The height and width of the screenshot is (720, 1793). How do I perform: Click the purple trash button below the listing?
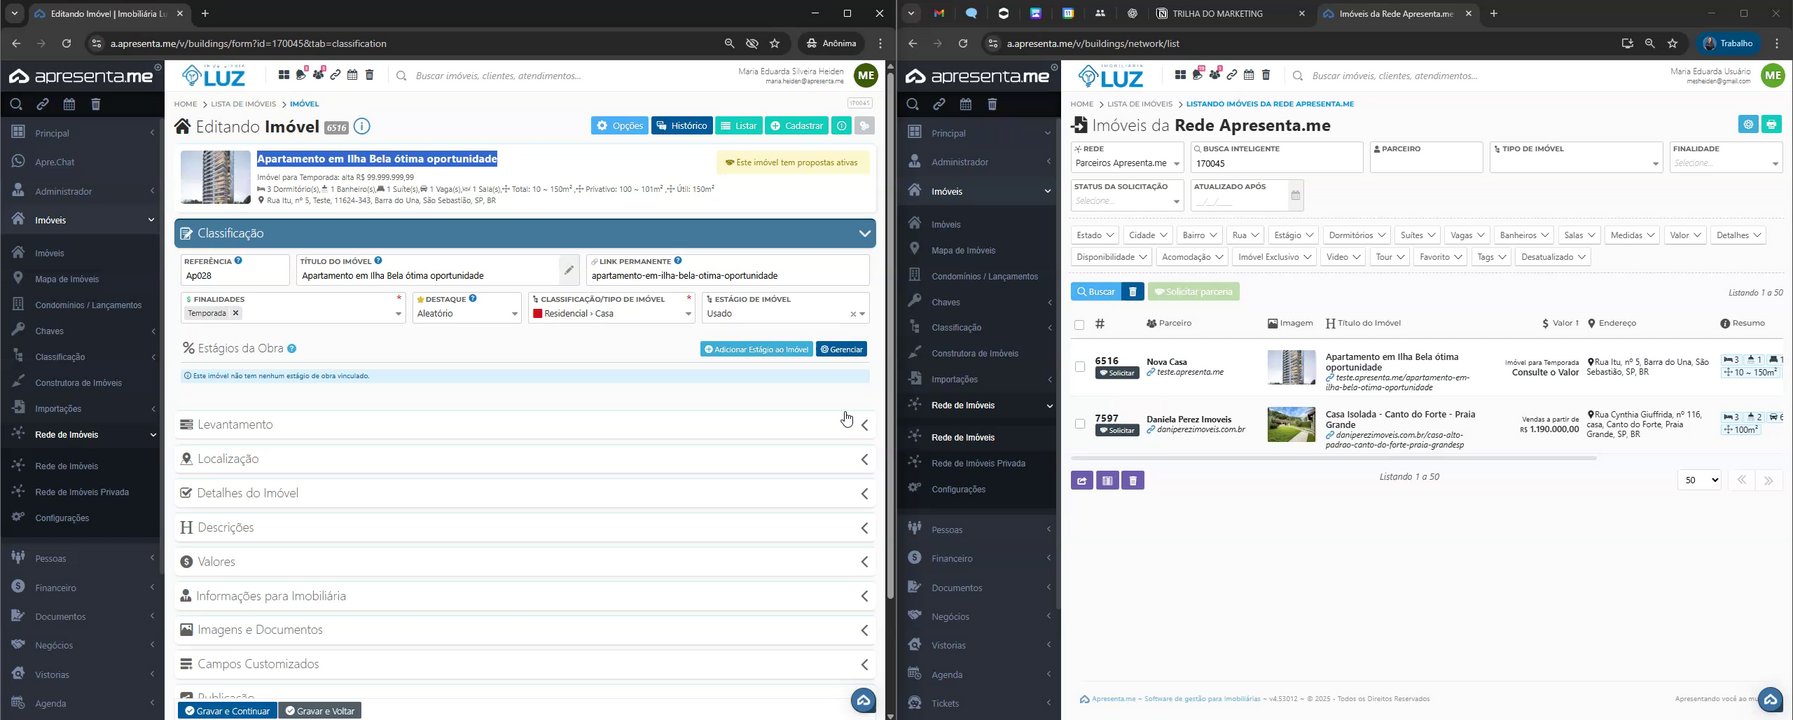[1133, 481]
